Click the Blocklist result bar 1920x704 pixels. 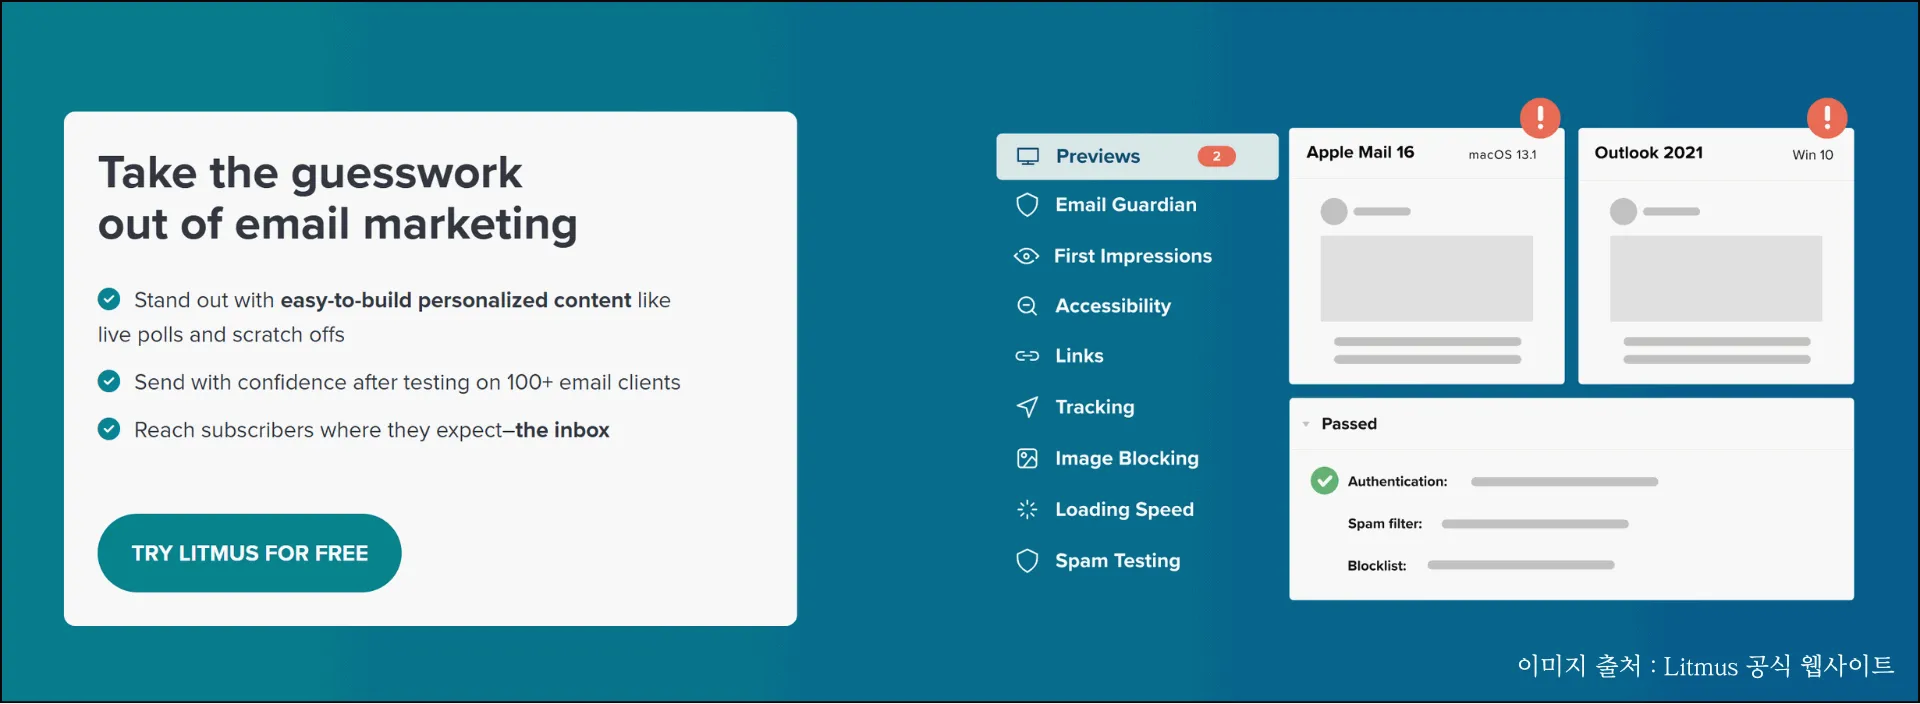[1521, 565]
